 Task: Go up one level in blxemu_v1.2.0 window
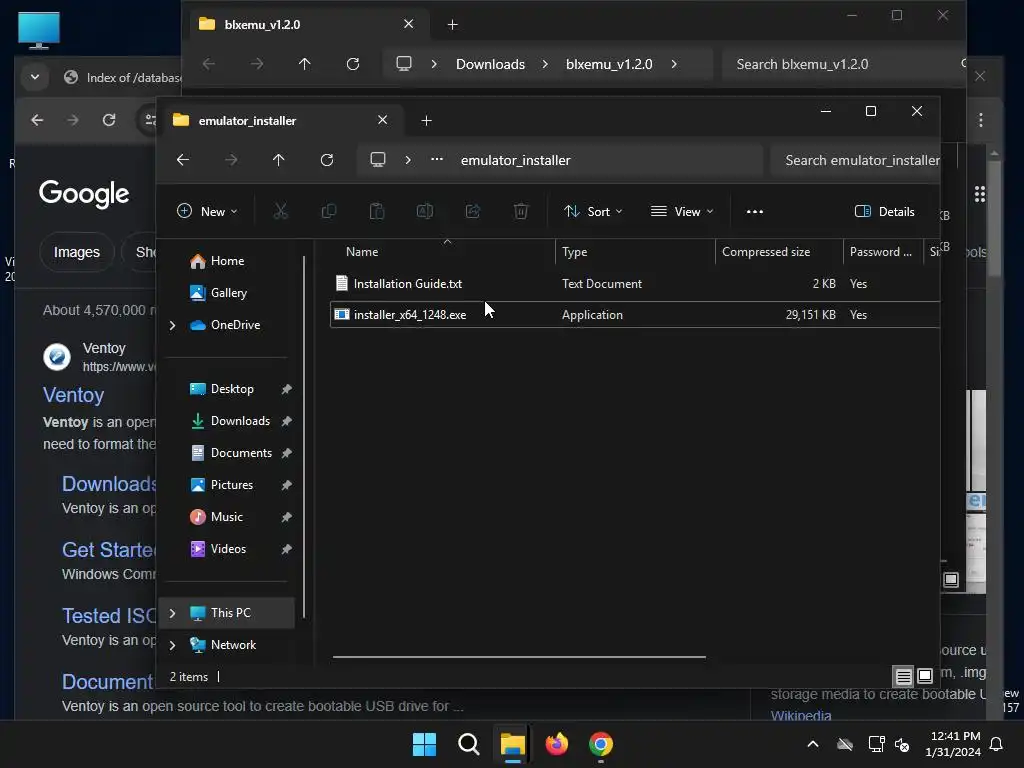tap(304, 64)
